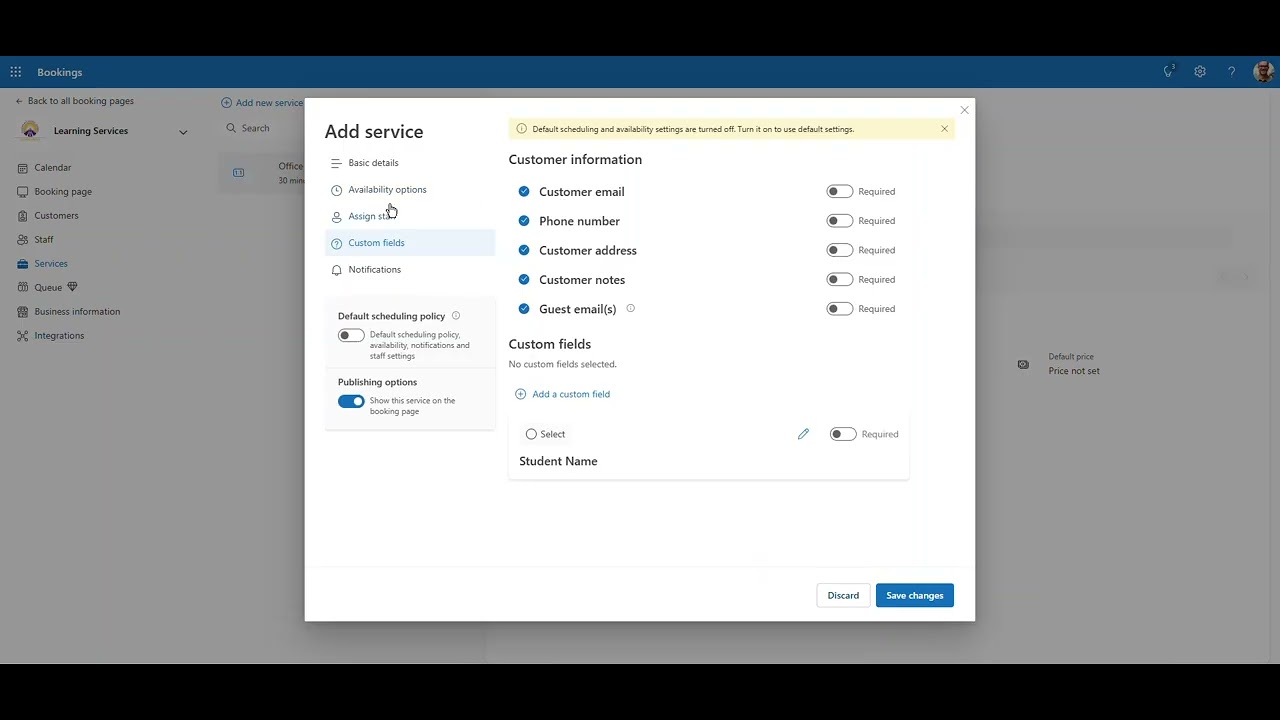This screenshot has height=720, width=1280.
Task: Uncheck the Customer address checkbox
Action: pos(524,250)
